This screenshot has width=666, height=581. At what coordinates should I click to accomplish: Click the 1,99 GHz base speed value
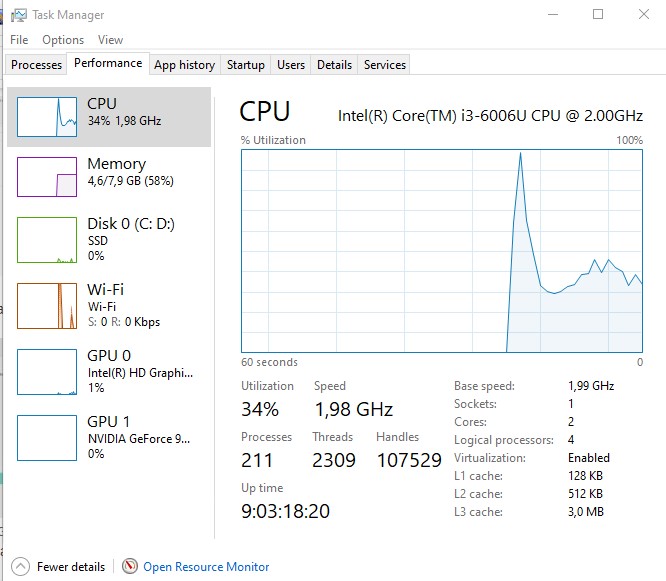591,386
